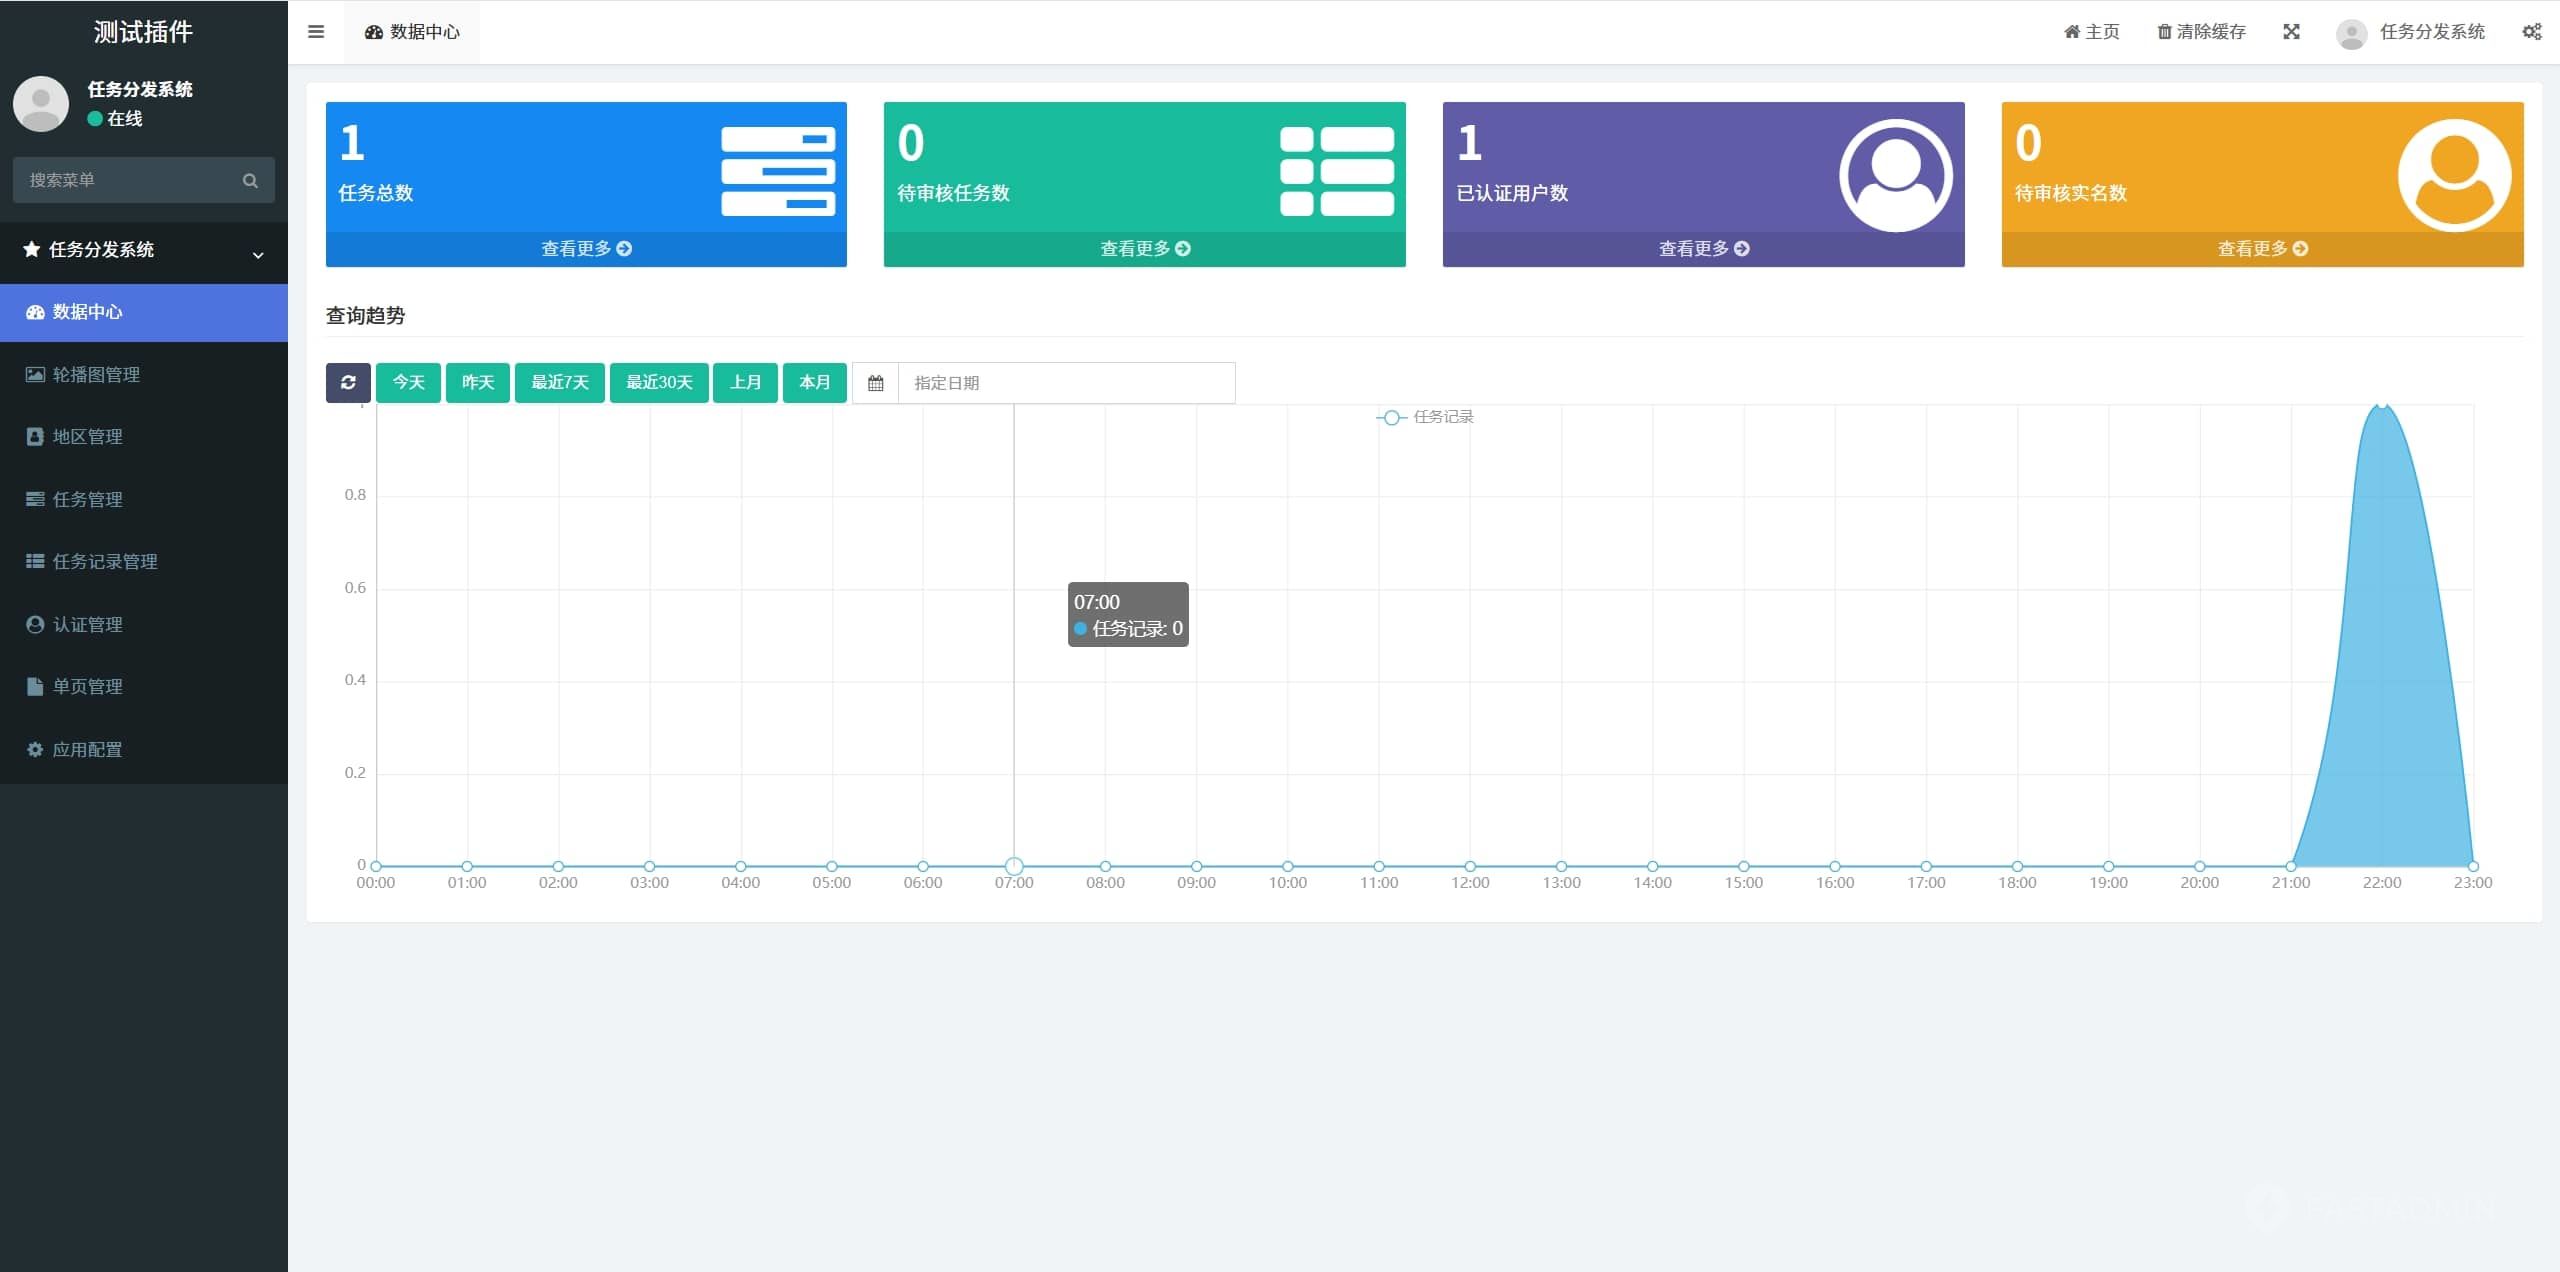The width and height of the screenshot is (2560, 1272).
Task: Click search magnifier icon in sidebar
Action: (250, 181)
